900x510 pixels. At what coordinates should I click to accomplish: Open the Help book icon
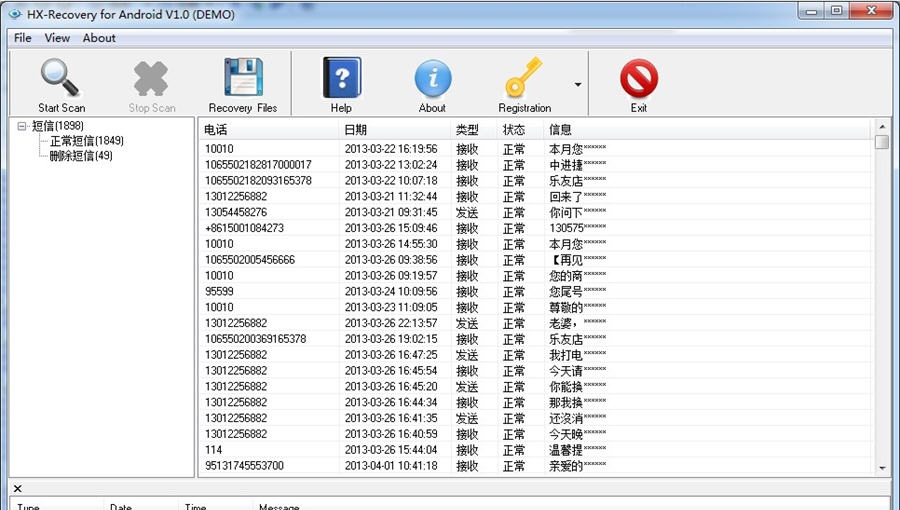tap(342, 77)
